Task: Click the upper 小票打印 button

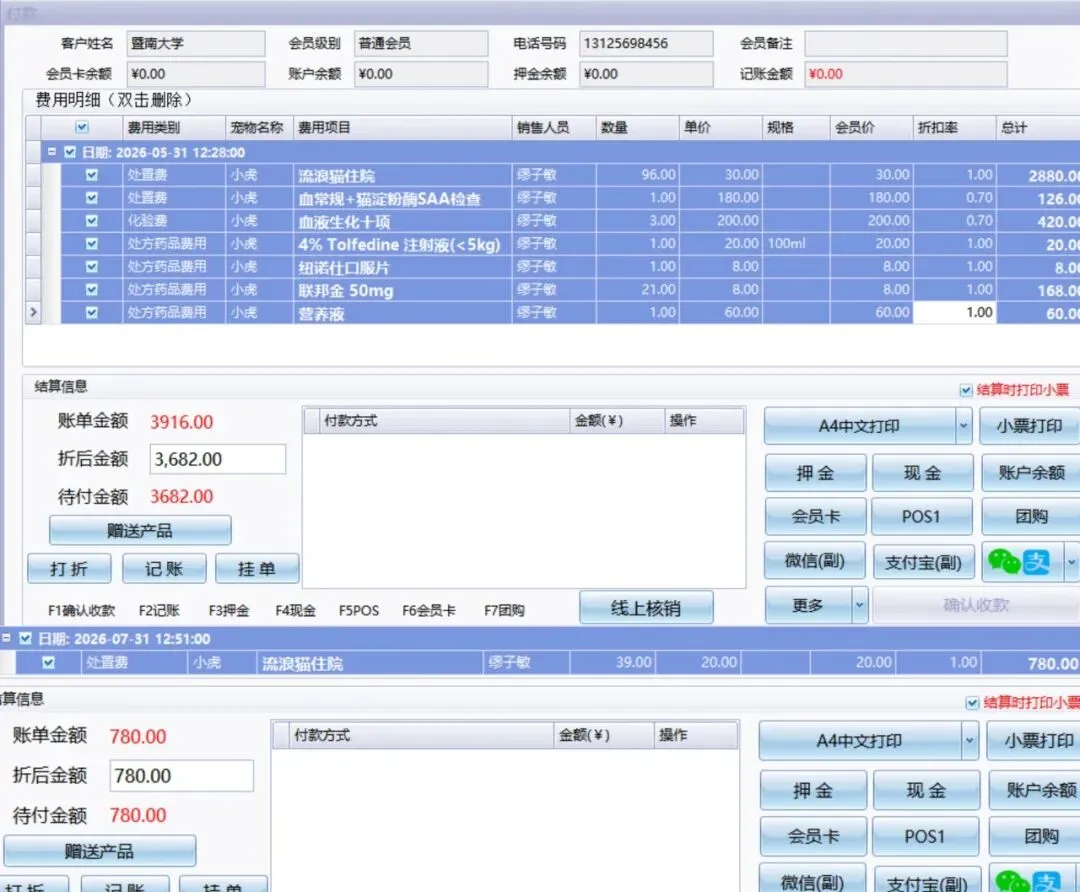Action: click(x=1029, y=426)
